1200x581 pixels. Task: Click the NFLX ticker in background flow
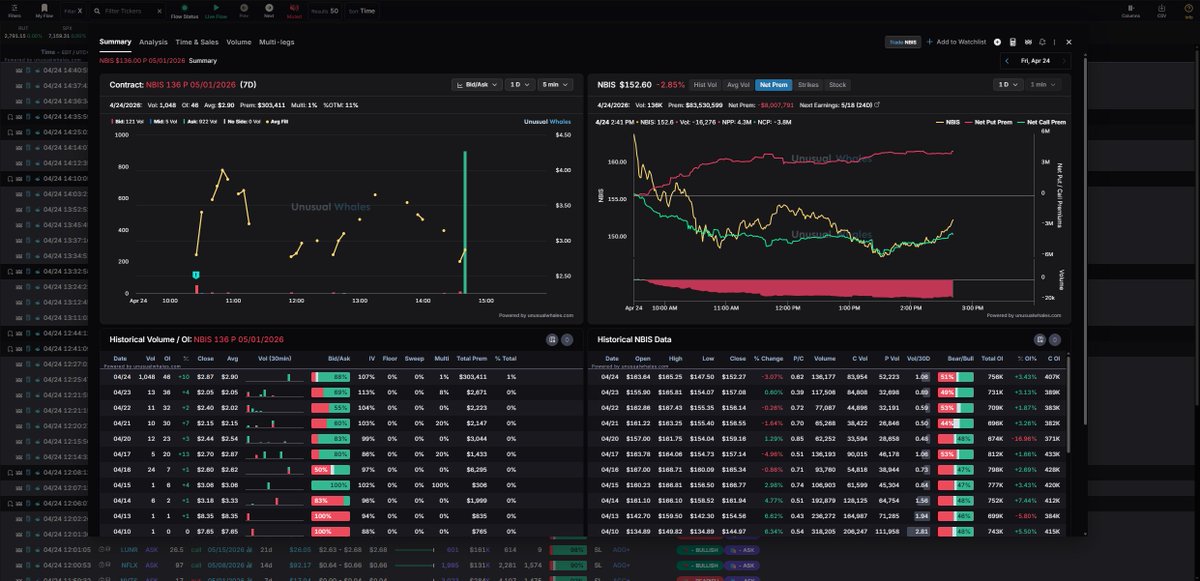(x=127, y=565)
